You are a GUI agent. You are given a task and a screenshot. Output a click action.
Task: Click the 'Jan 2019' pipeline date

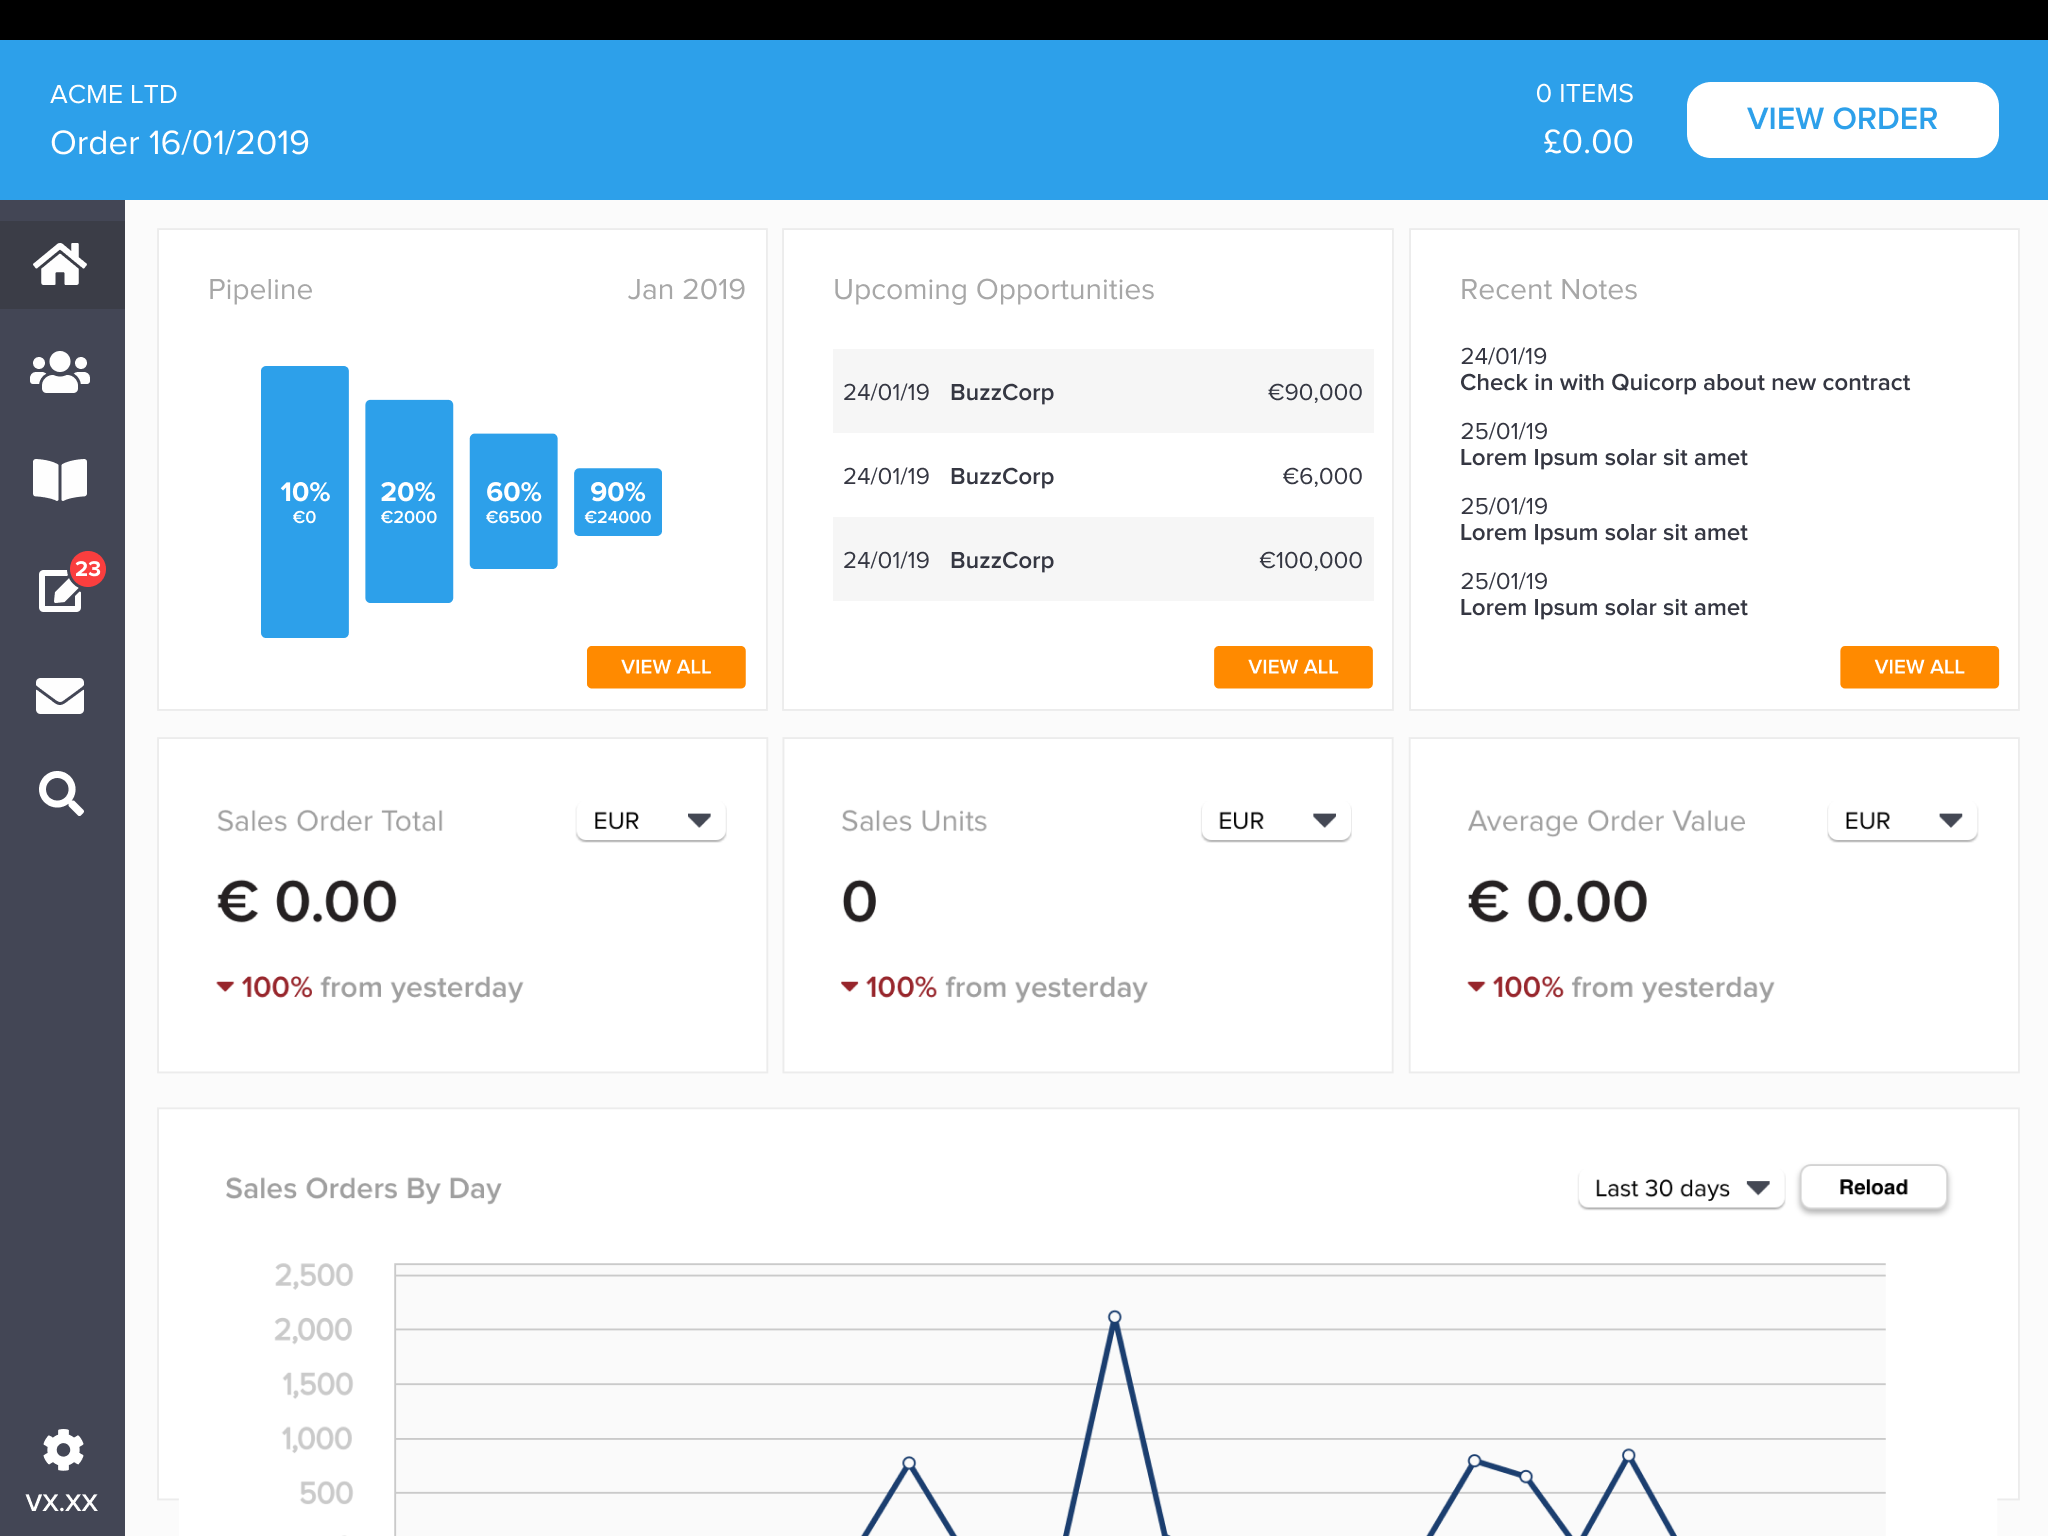(x=686, y=289)
